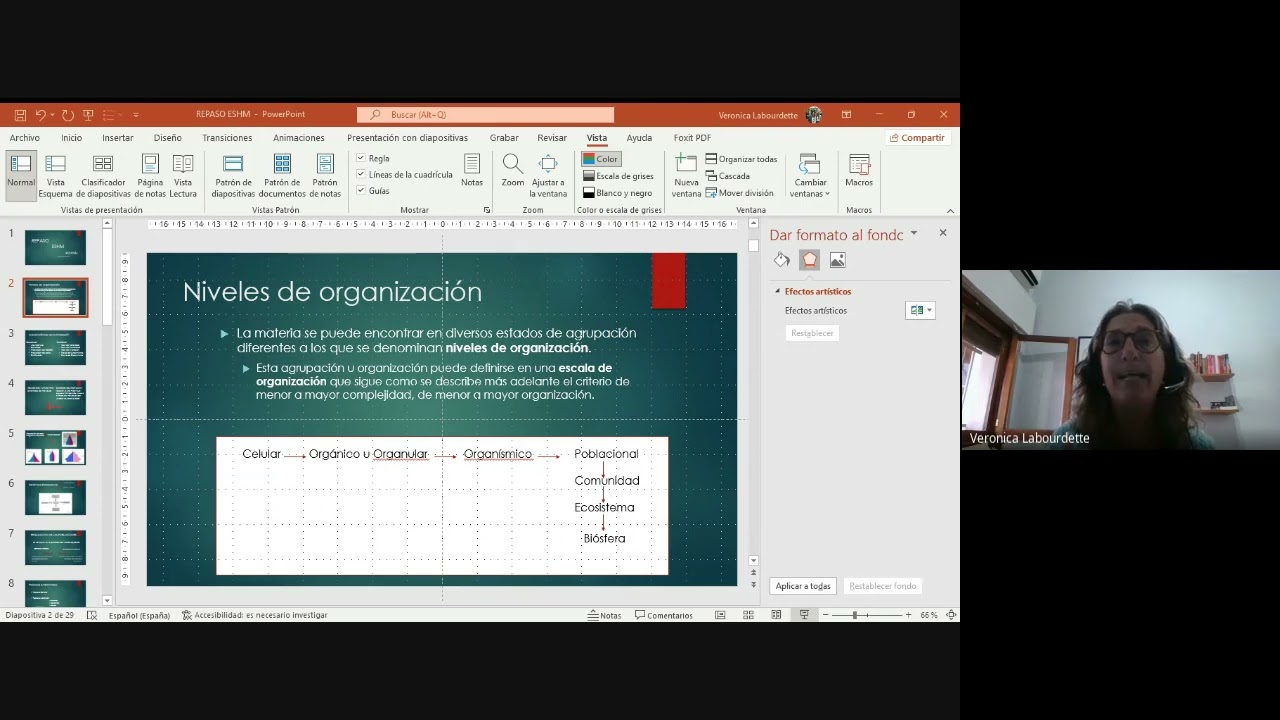Click the status bar zoom slider

coord(865,615)
